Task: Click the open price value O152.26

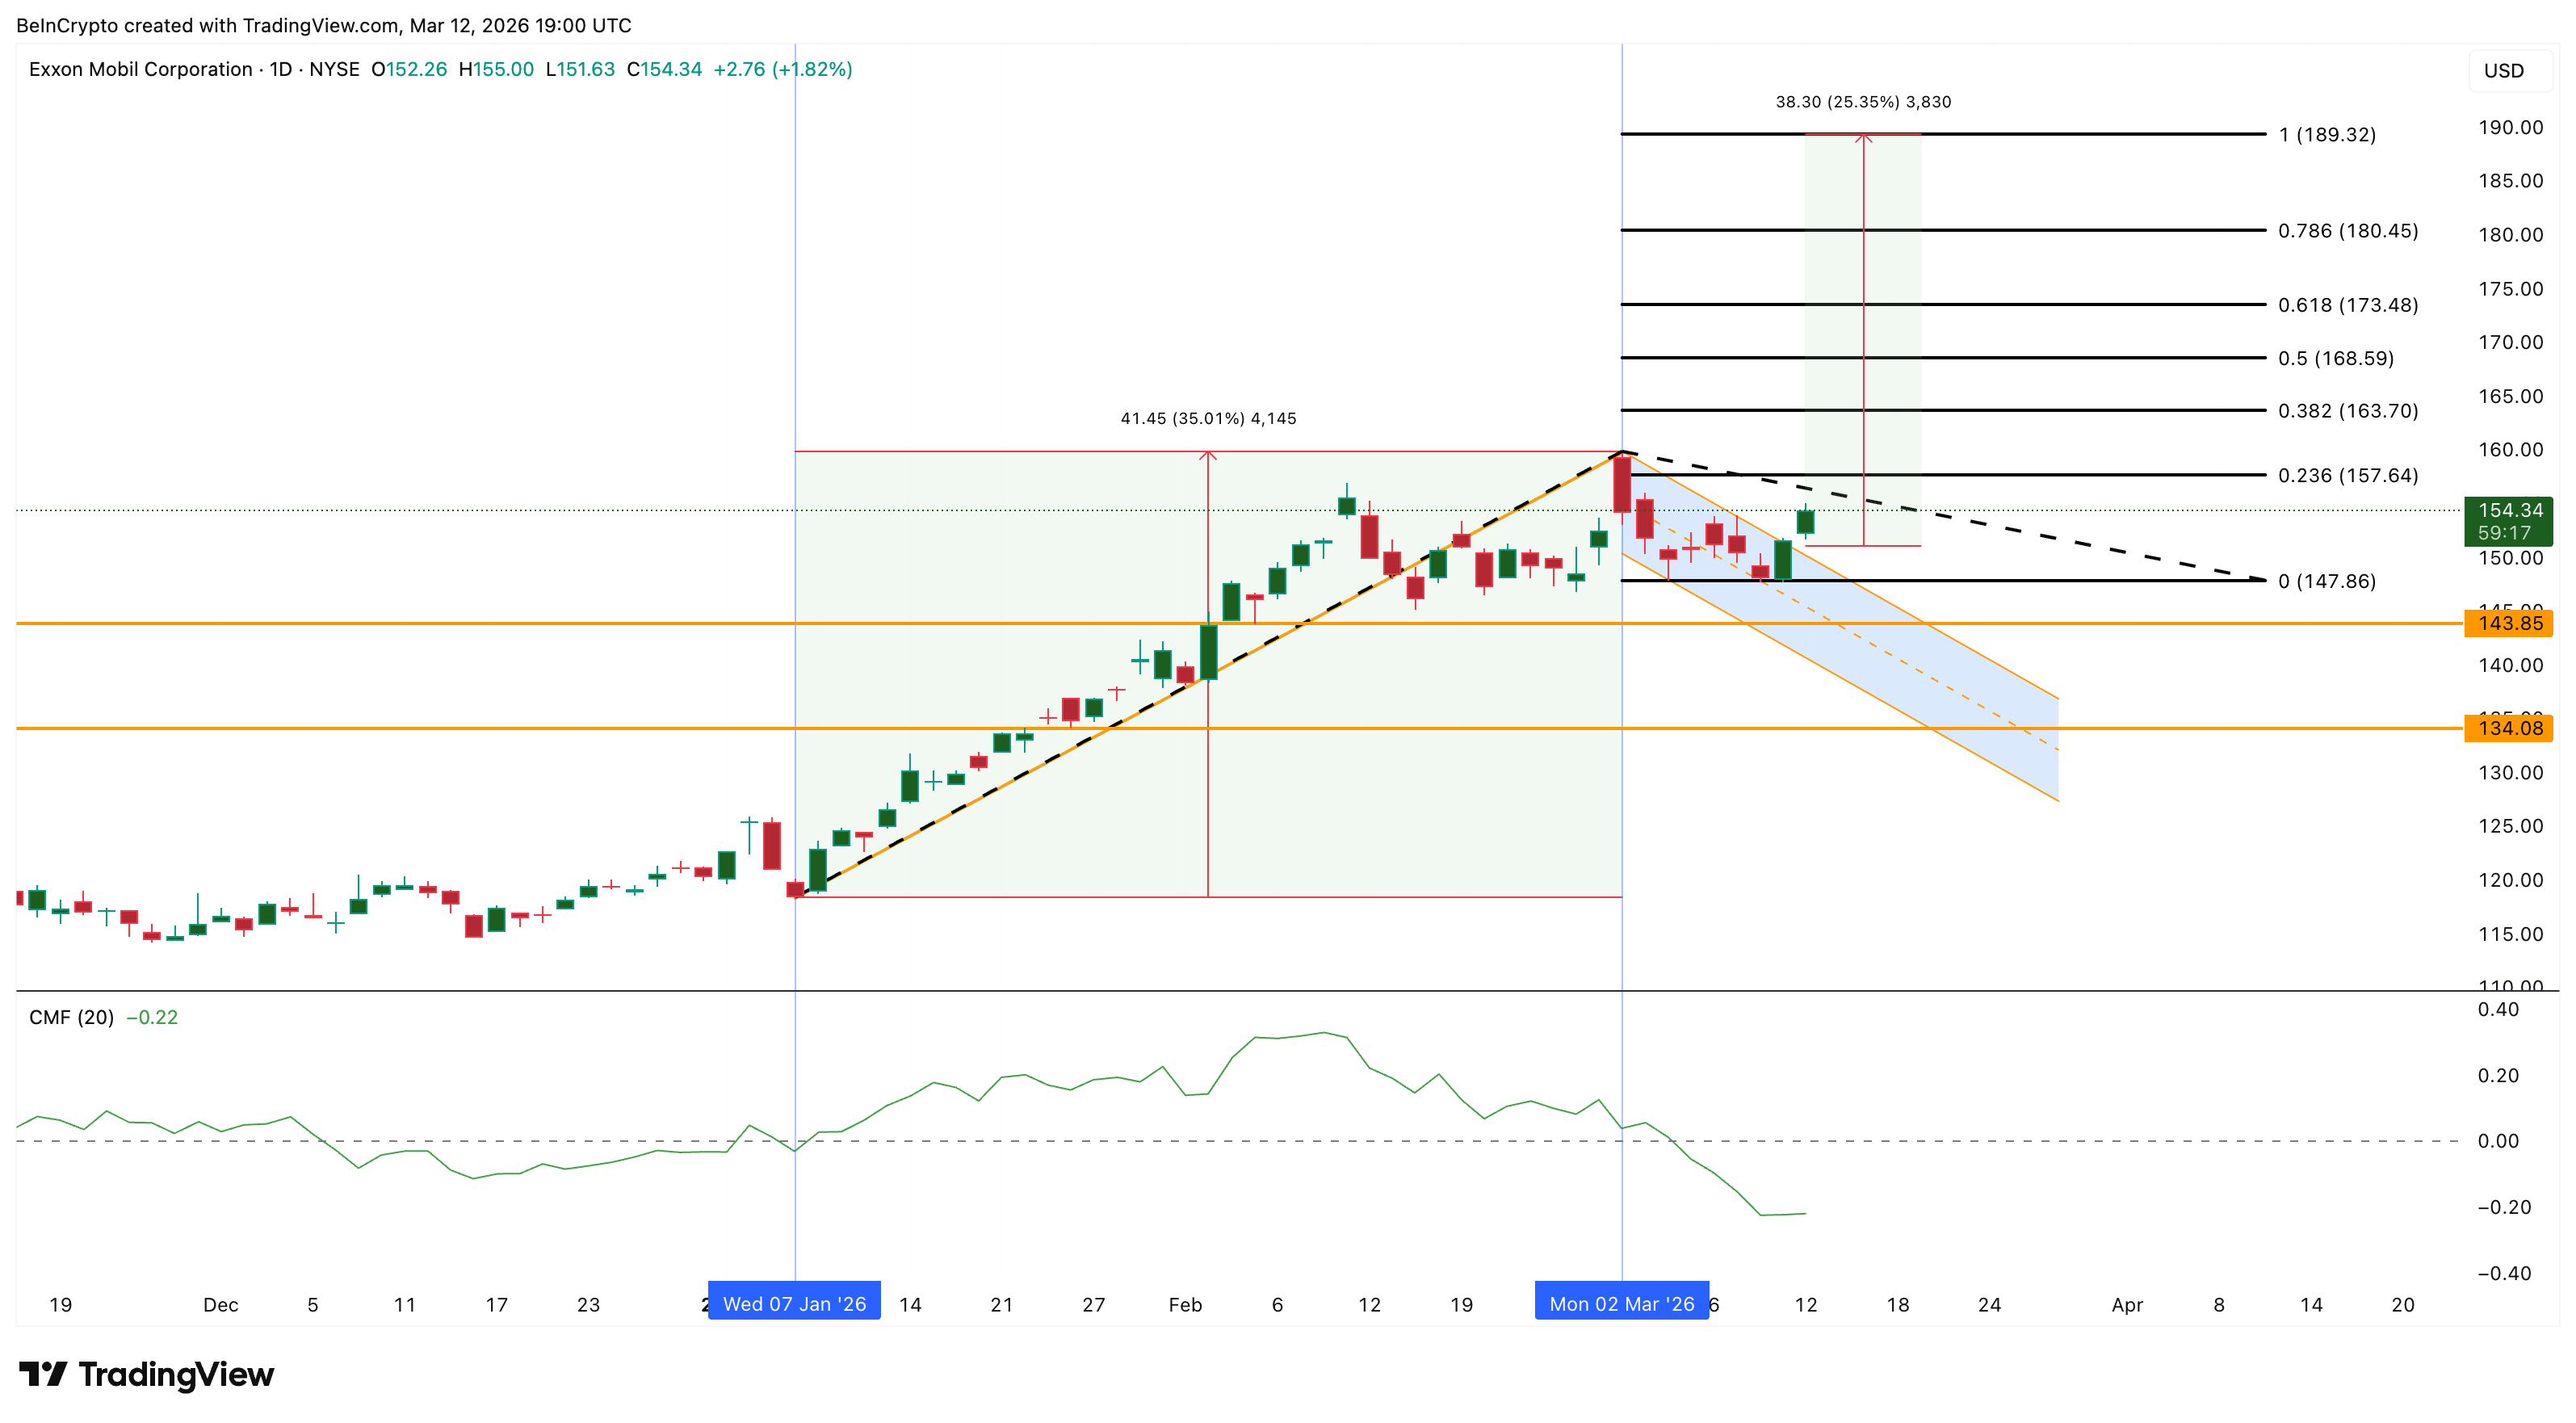Action: coord(412,69)
